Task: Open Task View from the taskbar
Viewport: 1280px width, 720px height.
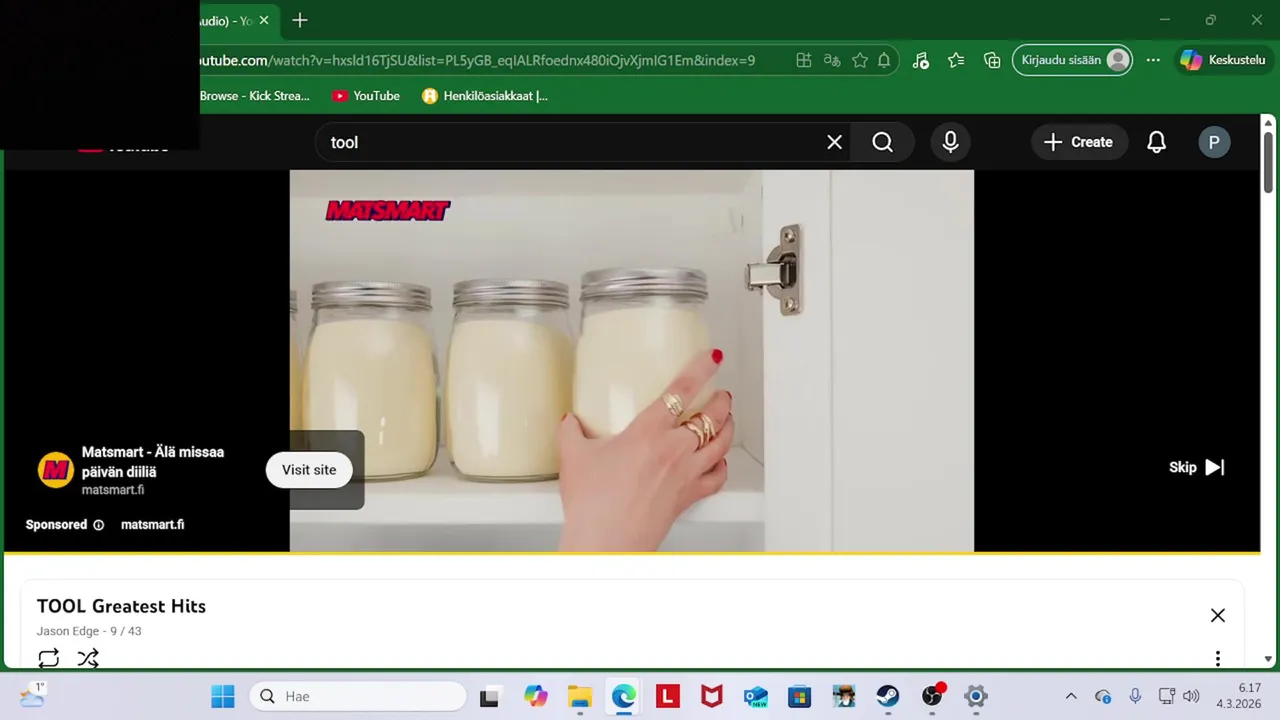Action: (x=489, y=696)
